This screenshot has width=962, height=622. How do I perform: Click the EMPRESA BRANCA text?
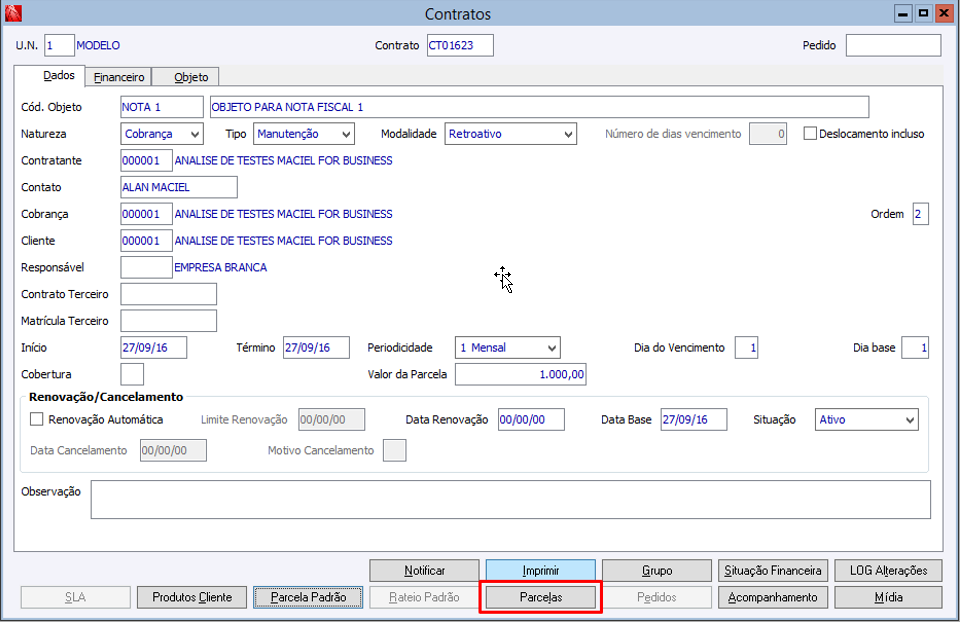[x=221, y=267]
